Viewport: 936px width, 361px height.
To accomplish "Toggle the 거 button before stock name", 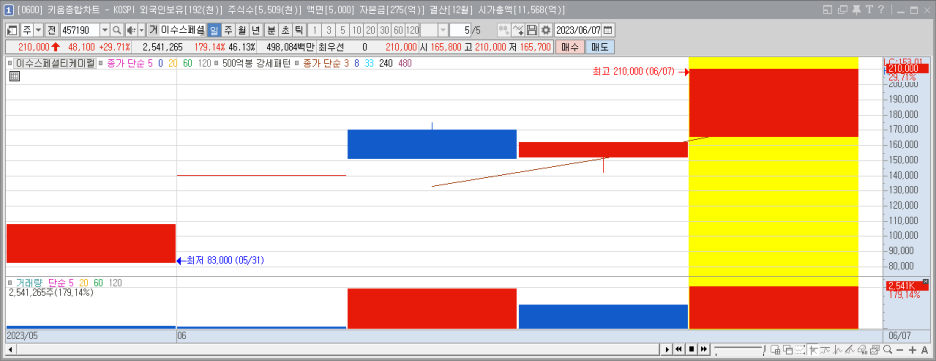I will coord(153,30).
